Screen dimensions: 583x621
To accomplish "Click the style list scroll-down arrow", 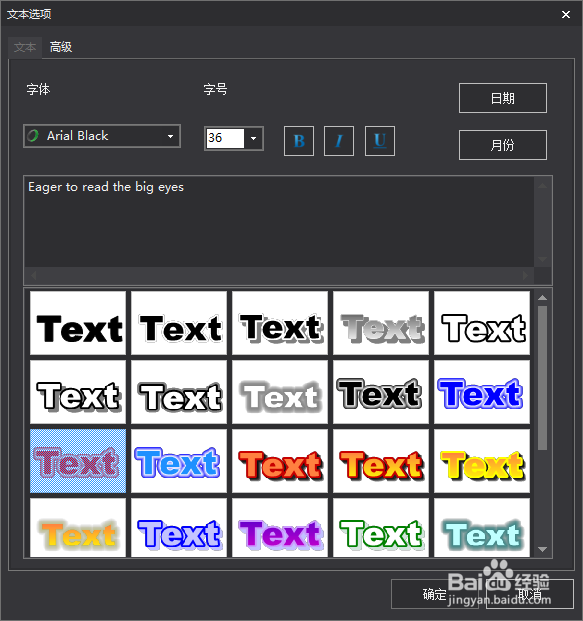I will pyautogui.click(x=543, y=549).
